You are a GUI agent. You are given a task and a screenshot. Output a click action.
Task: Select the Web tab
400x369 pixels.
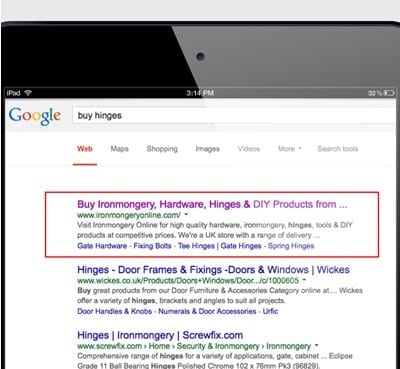[x=85, y=149]
